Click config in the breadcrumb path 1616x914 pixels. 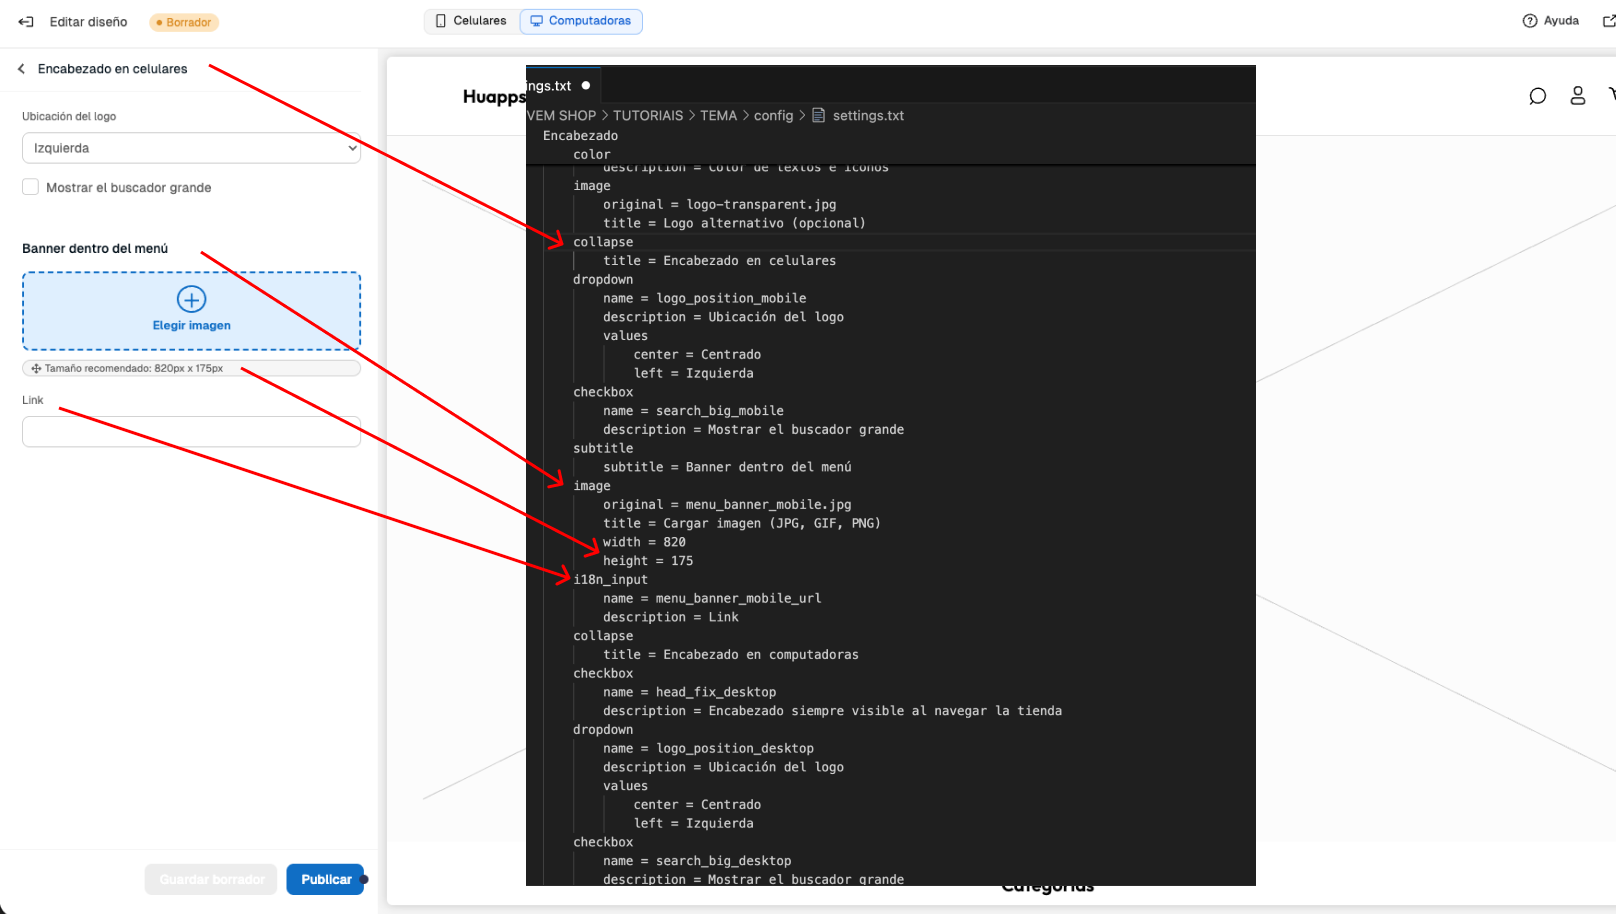[773, 116]
